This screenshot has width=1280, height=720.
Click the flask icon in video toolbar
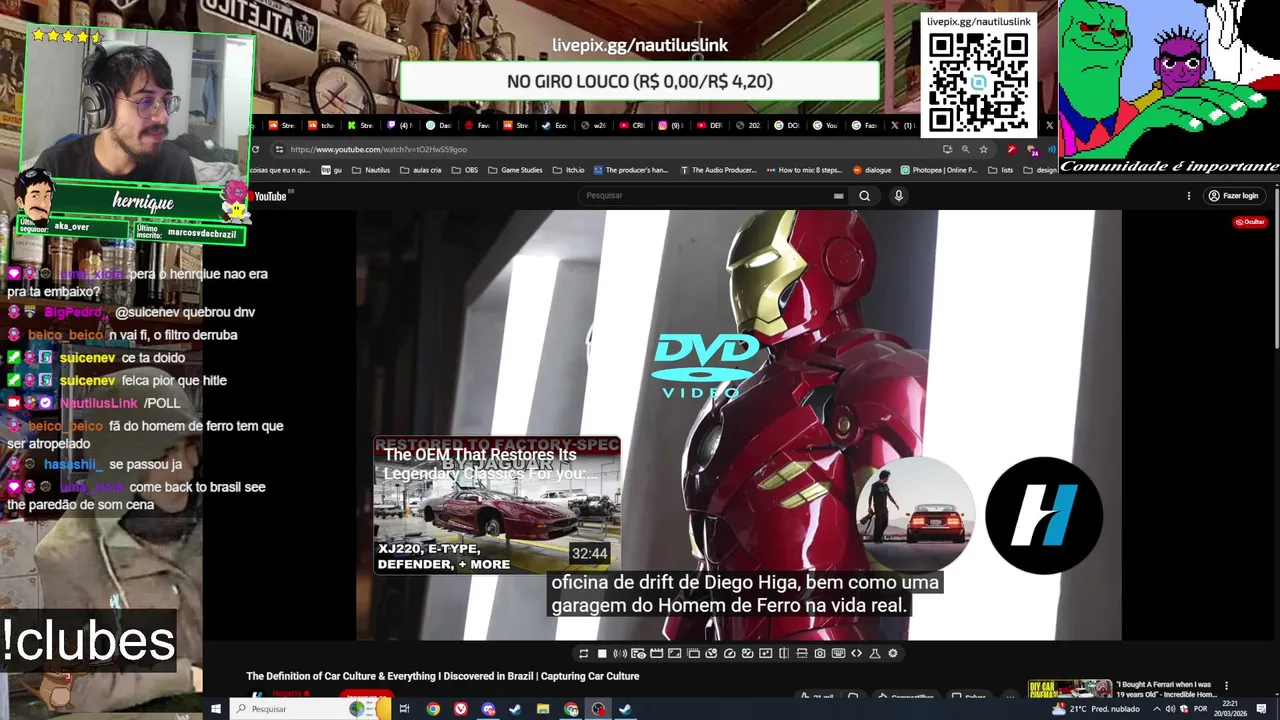click(x=875, y=653)
